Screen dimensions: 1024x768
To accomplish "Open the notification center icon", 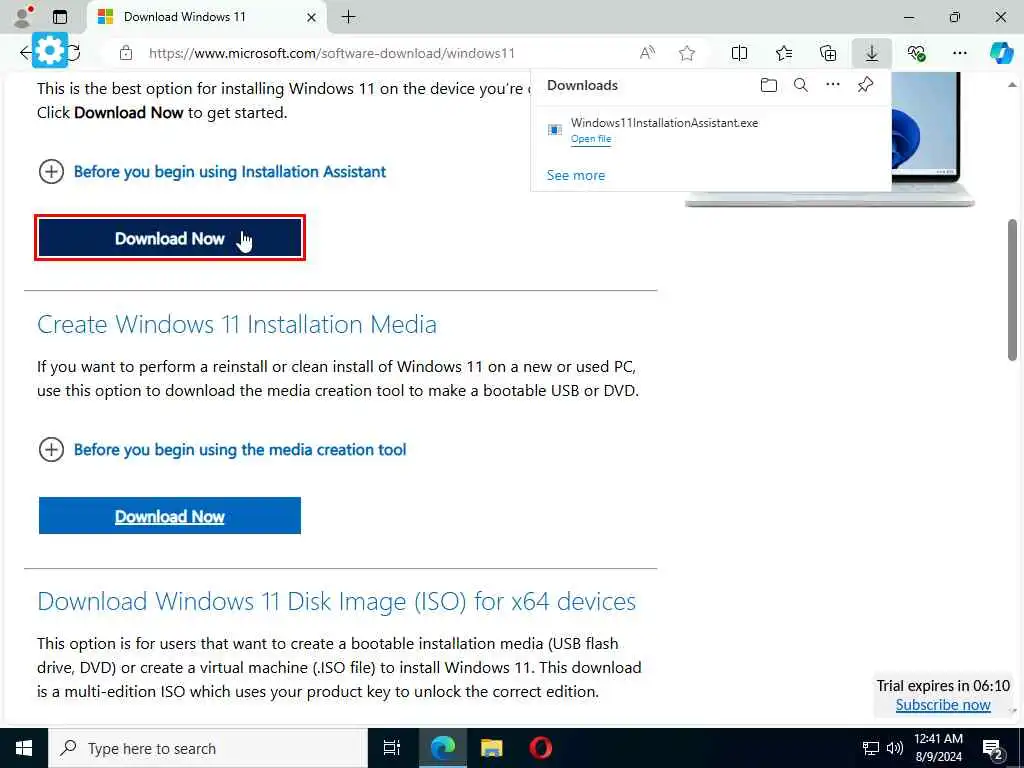I will point(993,750).
